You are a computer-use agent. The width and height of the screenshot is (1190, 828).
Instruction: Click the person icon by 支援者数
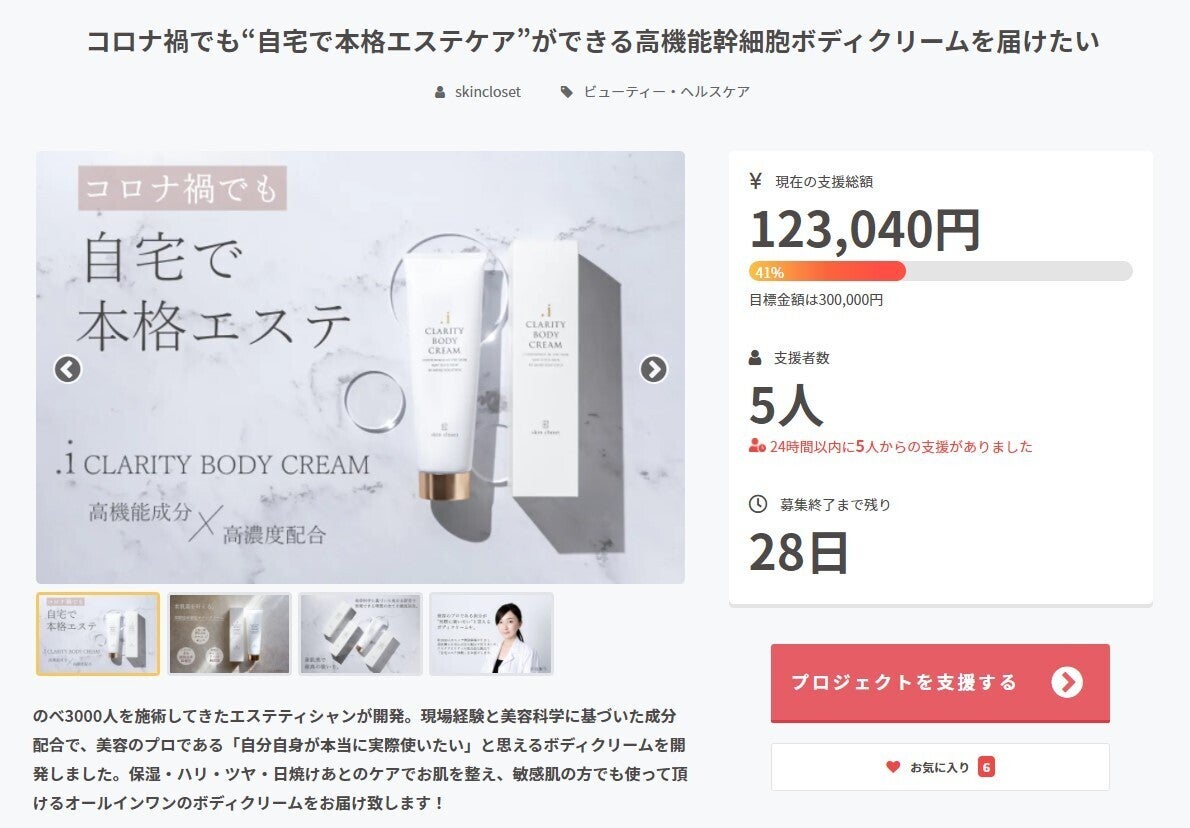pos(755,357)
